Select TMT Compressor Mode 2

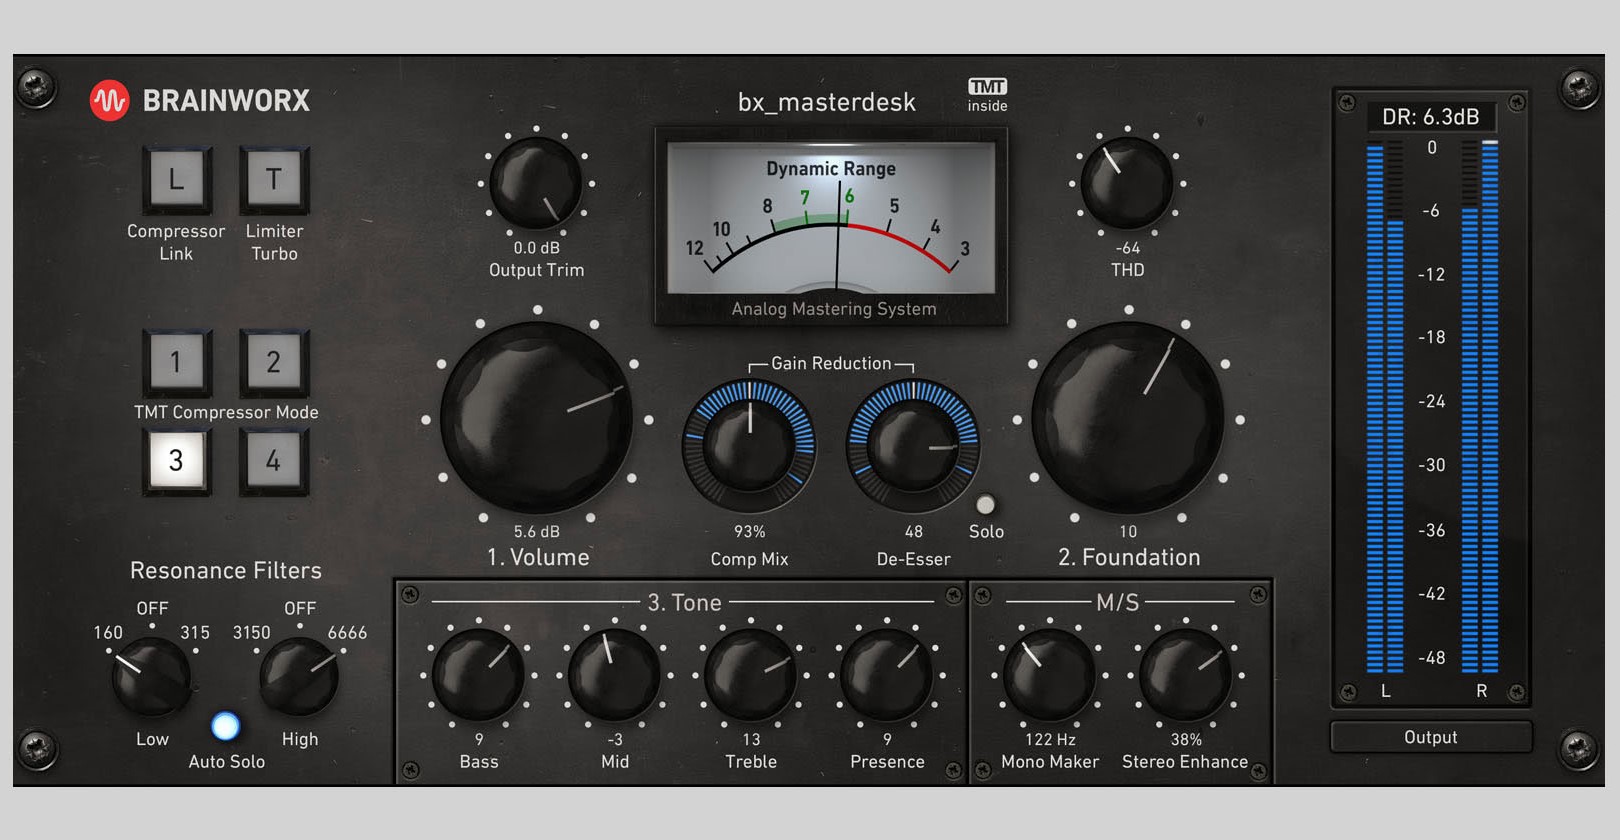click(x=273, y=362)
